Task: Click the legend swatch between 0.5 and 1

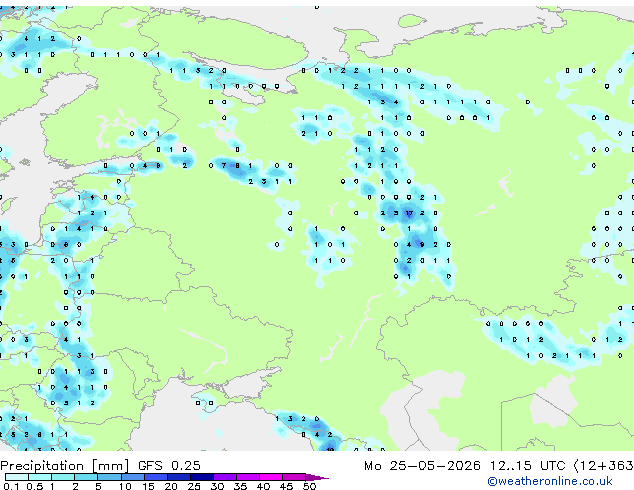Action: (40, 477)
